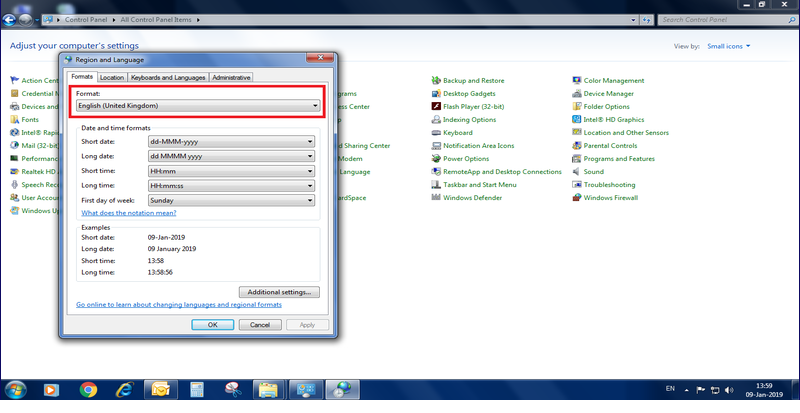This screenshot has height=413, width=800.
Task: Click the EN language indicator in tray
Action: pyautogui.click(x=670, y=389)
